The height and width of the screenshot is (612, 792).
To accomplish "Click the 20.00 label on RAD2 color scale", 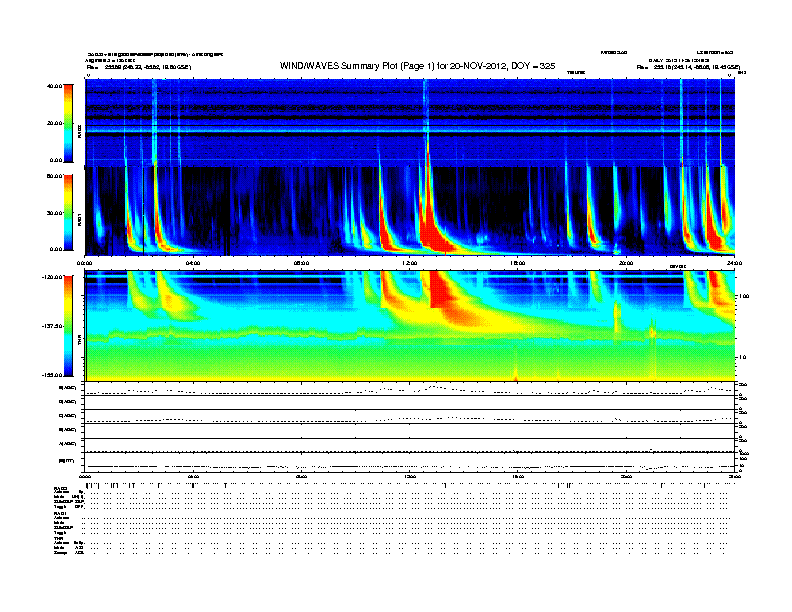I will coord(54,123).
